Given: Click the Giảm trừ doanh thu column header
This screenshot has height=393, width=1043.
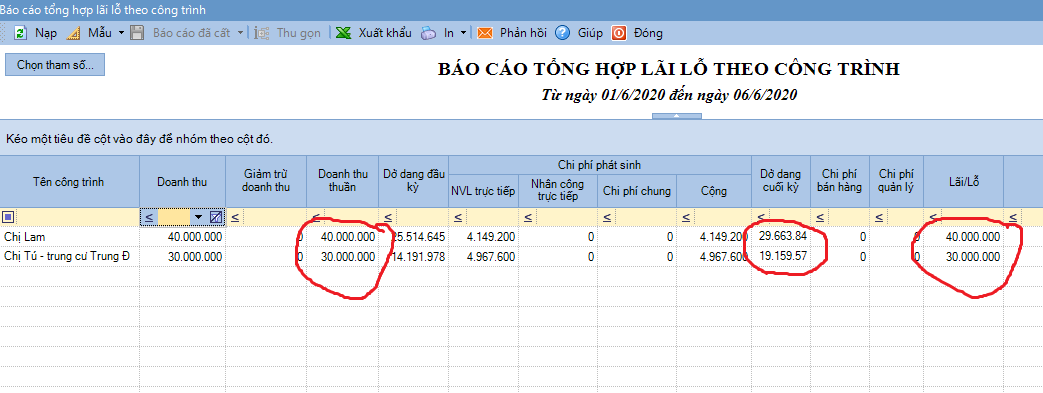Looking at the screenshot, I should [266, 182].
